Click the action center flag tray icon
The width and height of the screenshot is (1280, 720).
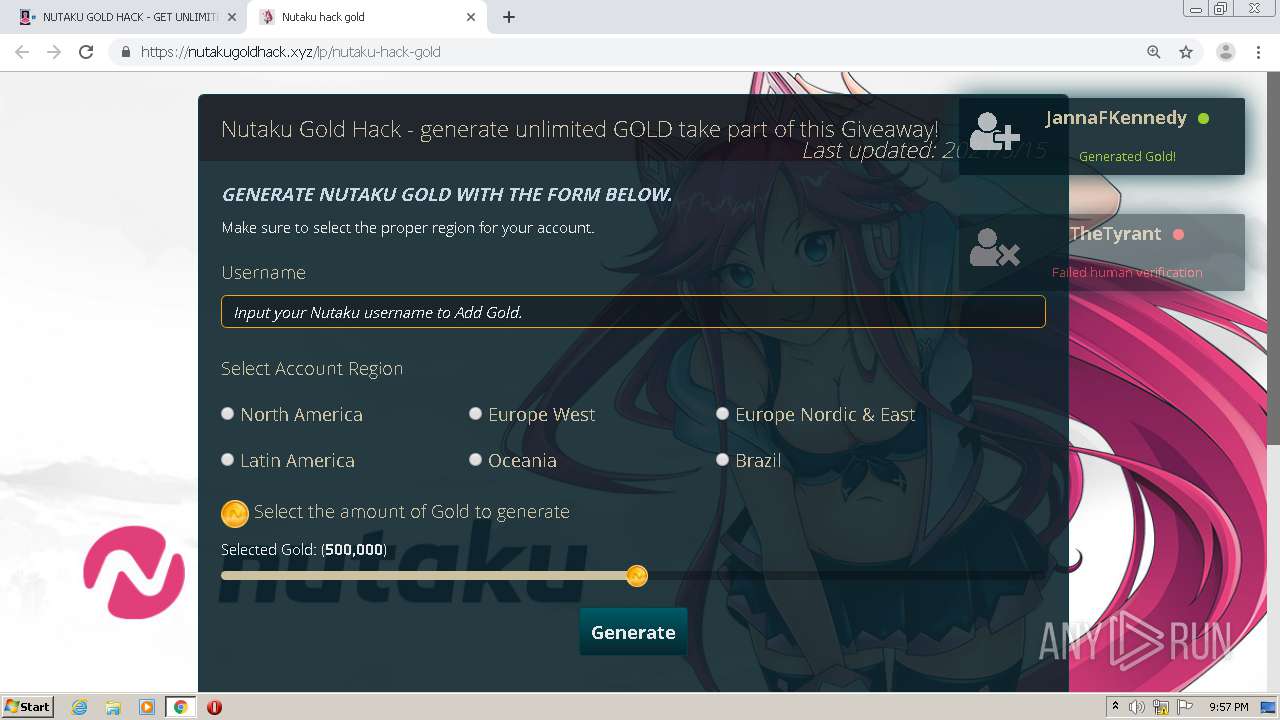[x=1184, y=707]
